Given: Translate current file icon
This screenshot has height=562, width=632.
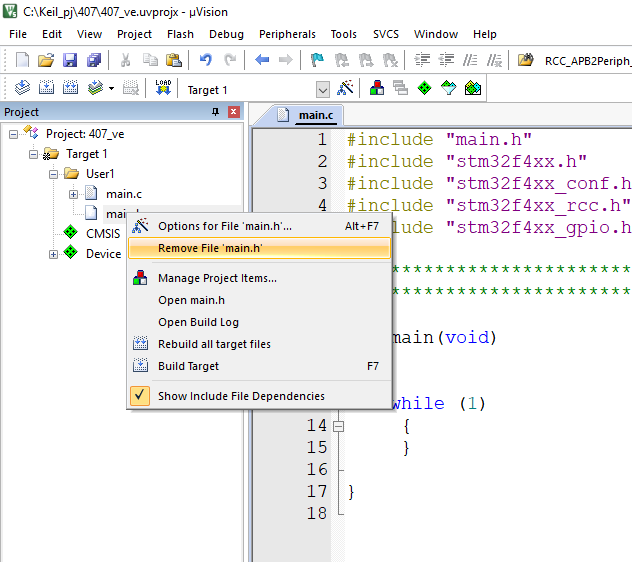Looking at the screenshot, I should 22,87.
